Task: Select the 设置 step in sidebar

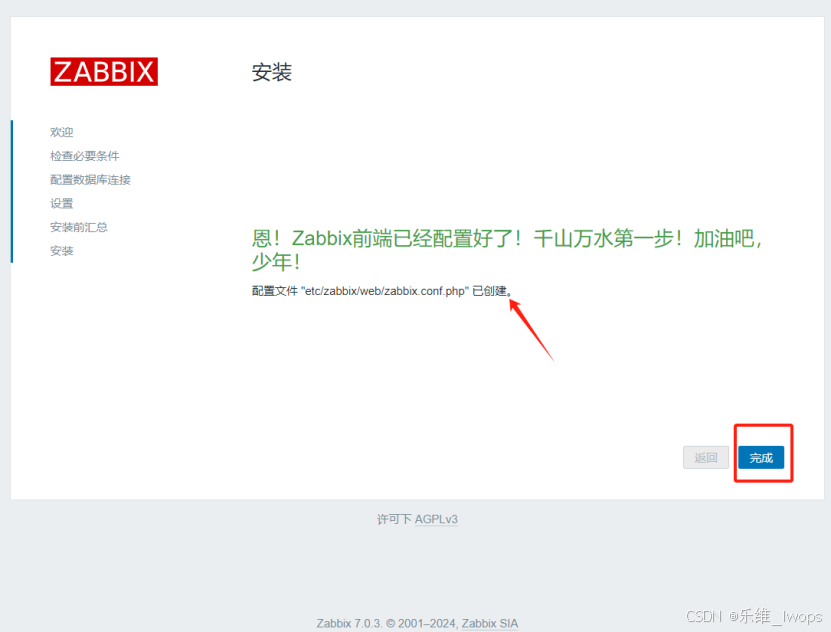Action: tap(61, 203)
